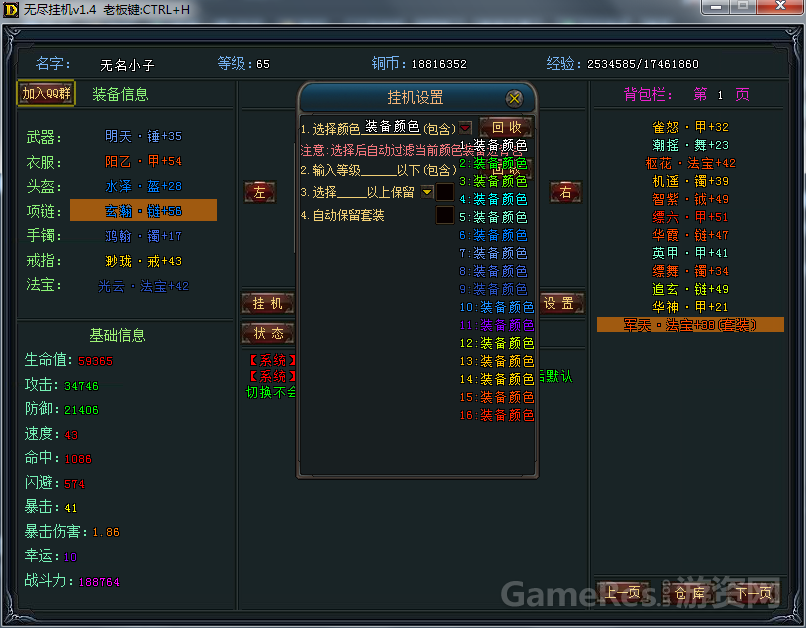Choose option 16 red 装备颜色
This screenshot has width=806, height=628.
pyautogui.click(x=497, y=415)
